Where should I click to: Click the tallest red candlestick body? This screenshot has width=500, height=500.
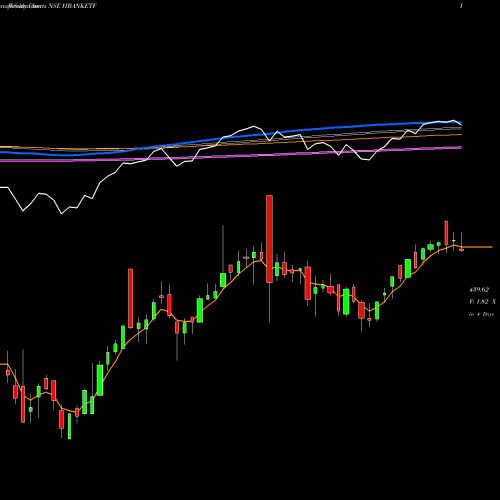269,239
